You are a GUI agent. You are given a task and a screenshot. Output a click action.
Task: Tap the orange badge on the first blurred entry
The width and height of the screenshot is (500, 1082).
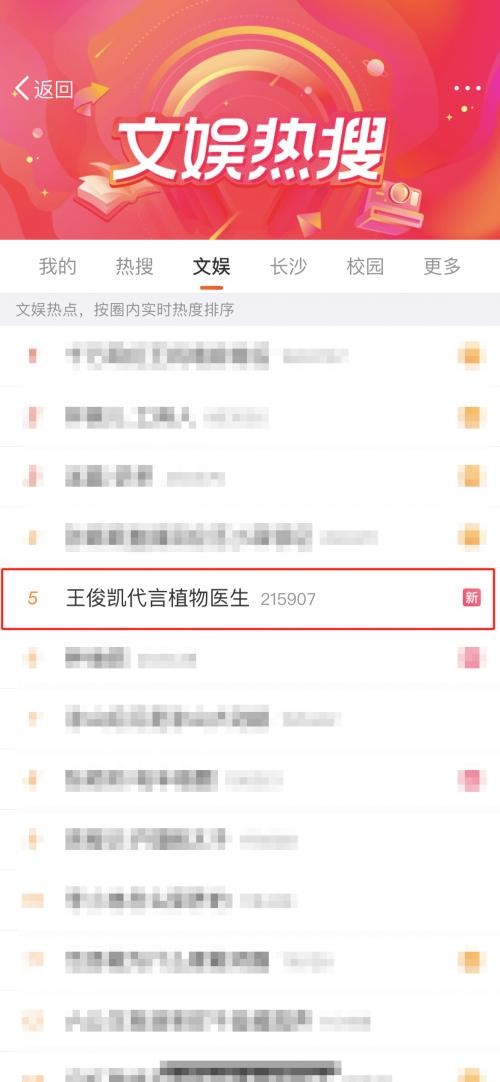click(472, 356)
